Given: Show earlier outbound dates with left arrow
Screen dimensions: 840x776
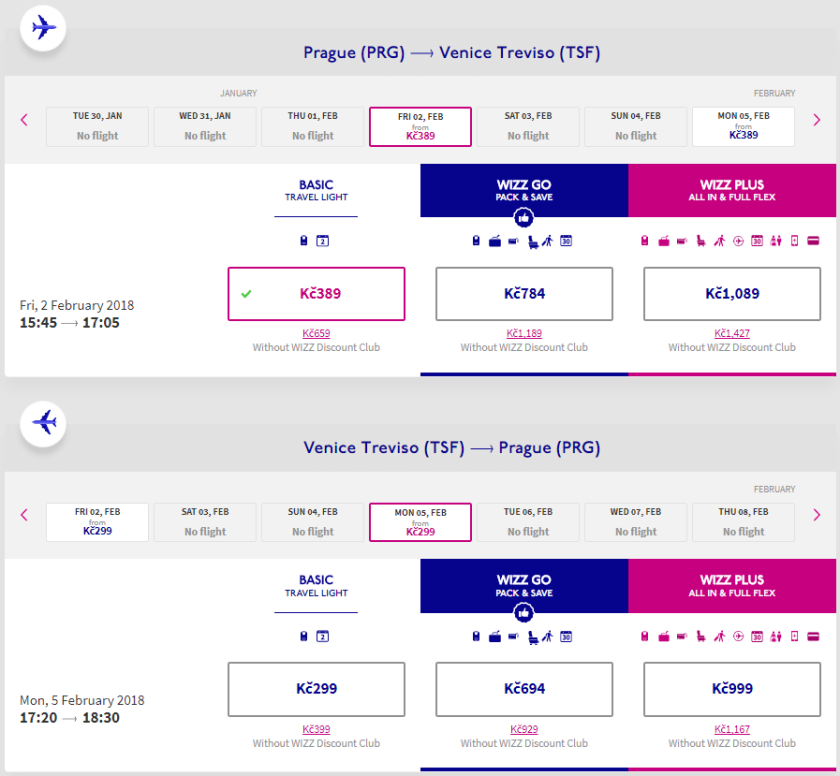Looking at the screenshot, I should click(24, 120).
